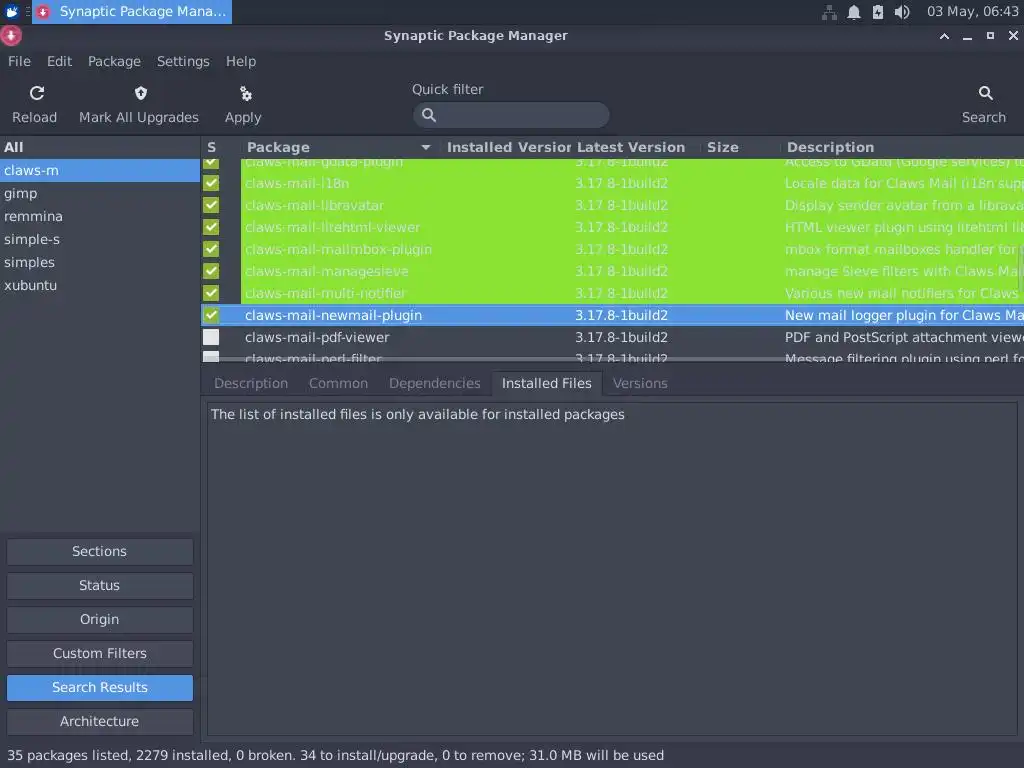Open the File menu

[x=19, y=61]
